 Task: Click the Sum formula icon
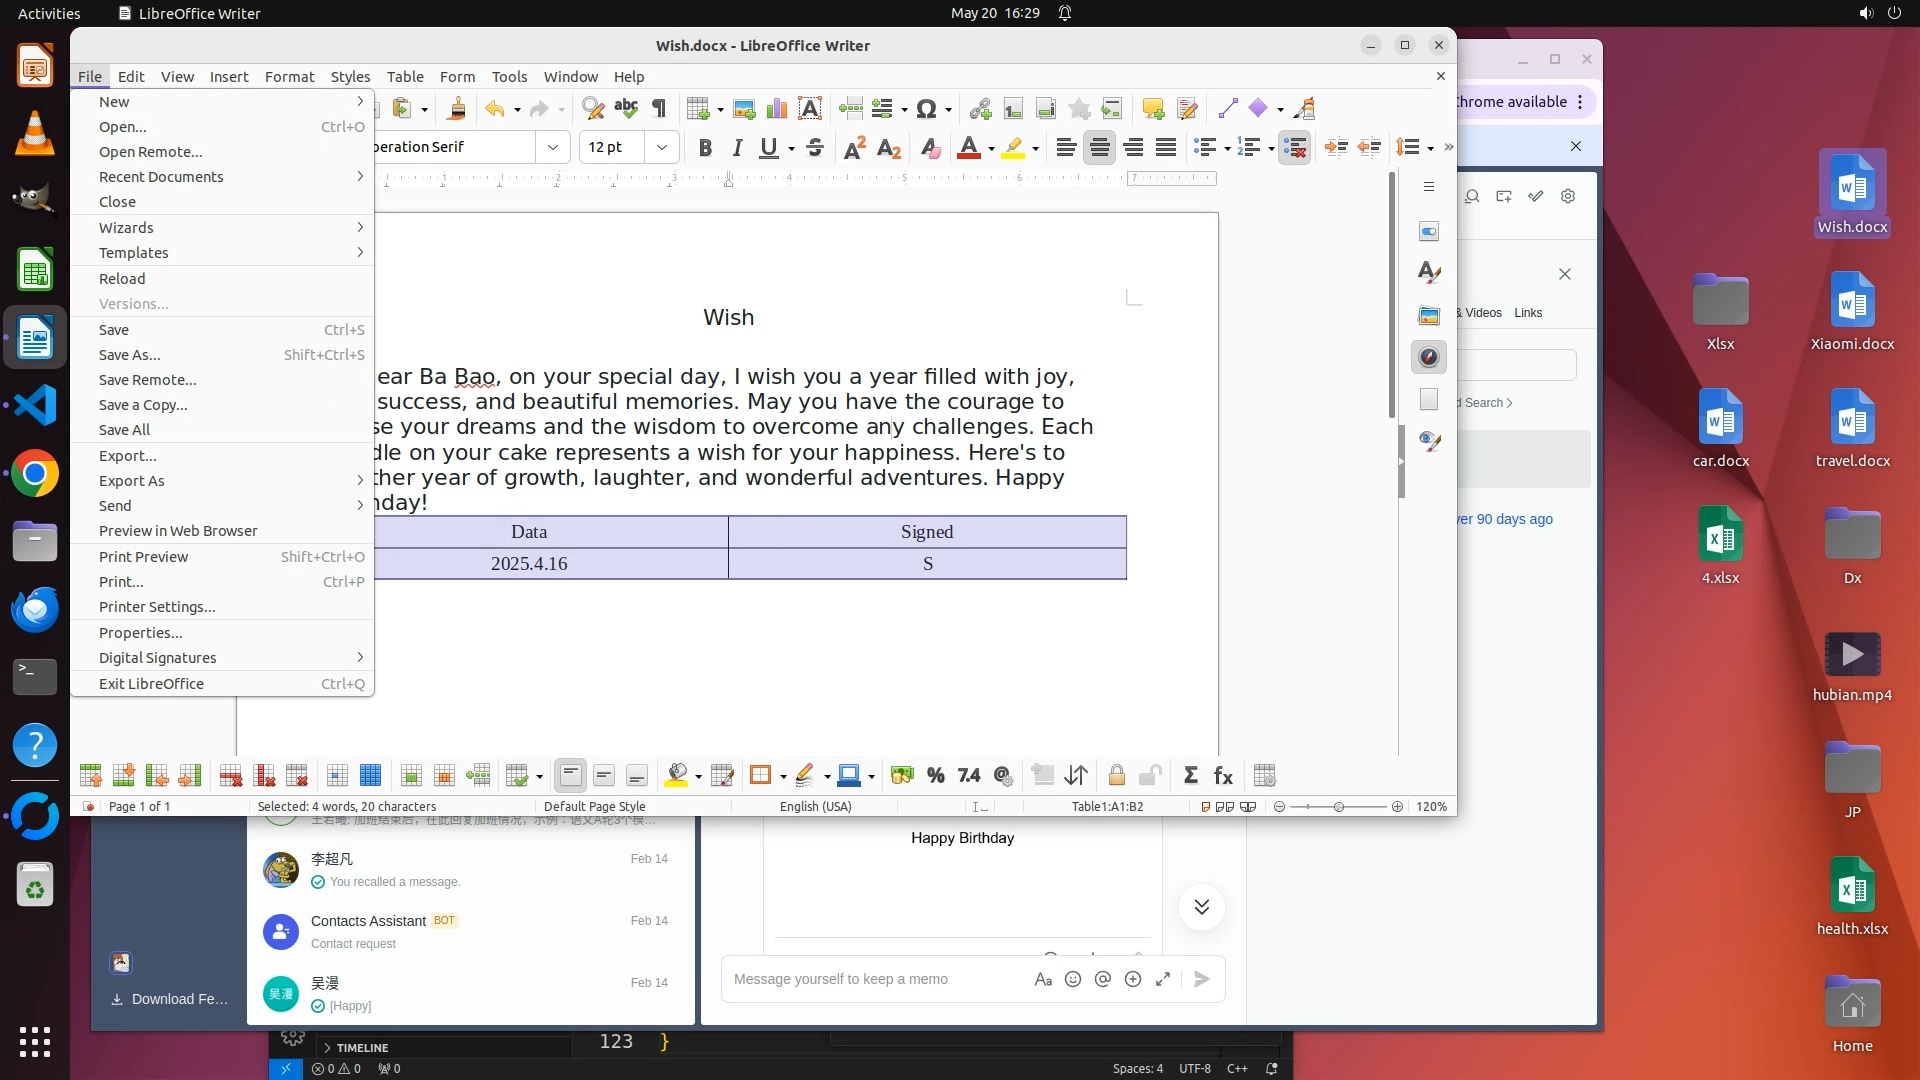click(1190, 776)
